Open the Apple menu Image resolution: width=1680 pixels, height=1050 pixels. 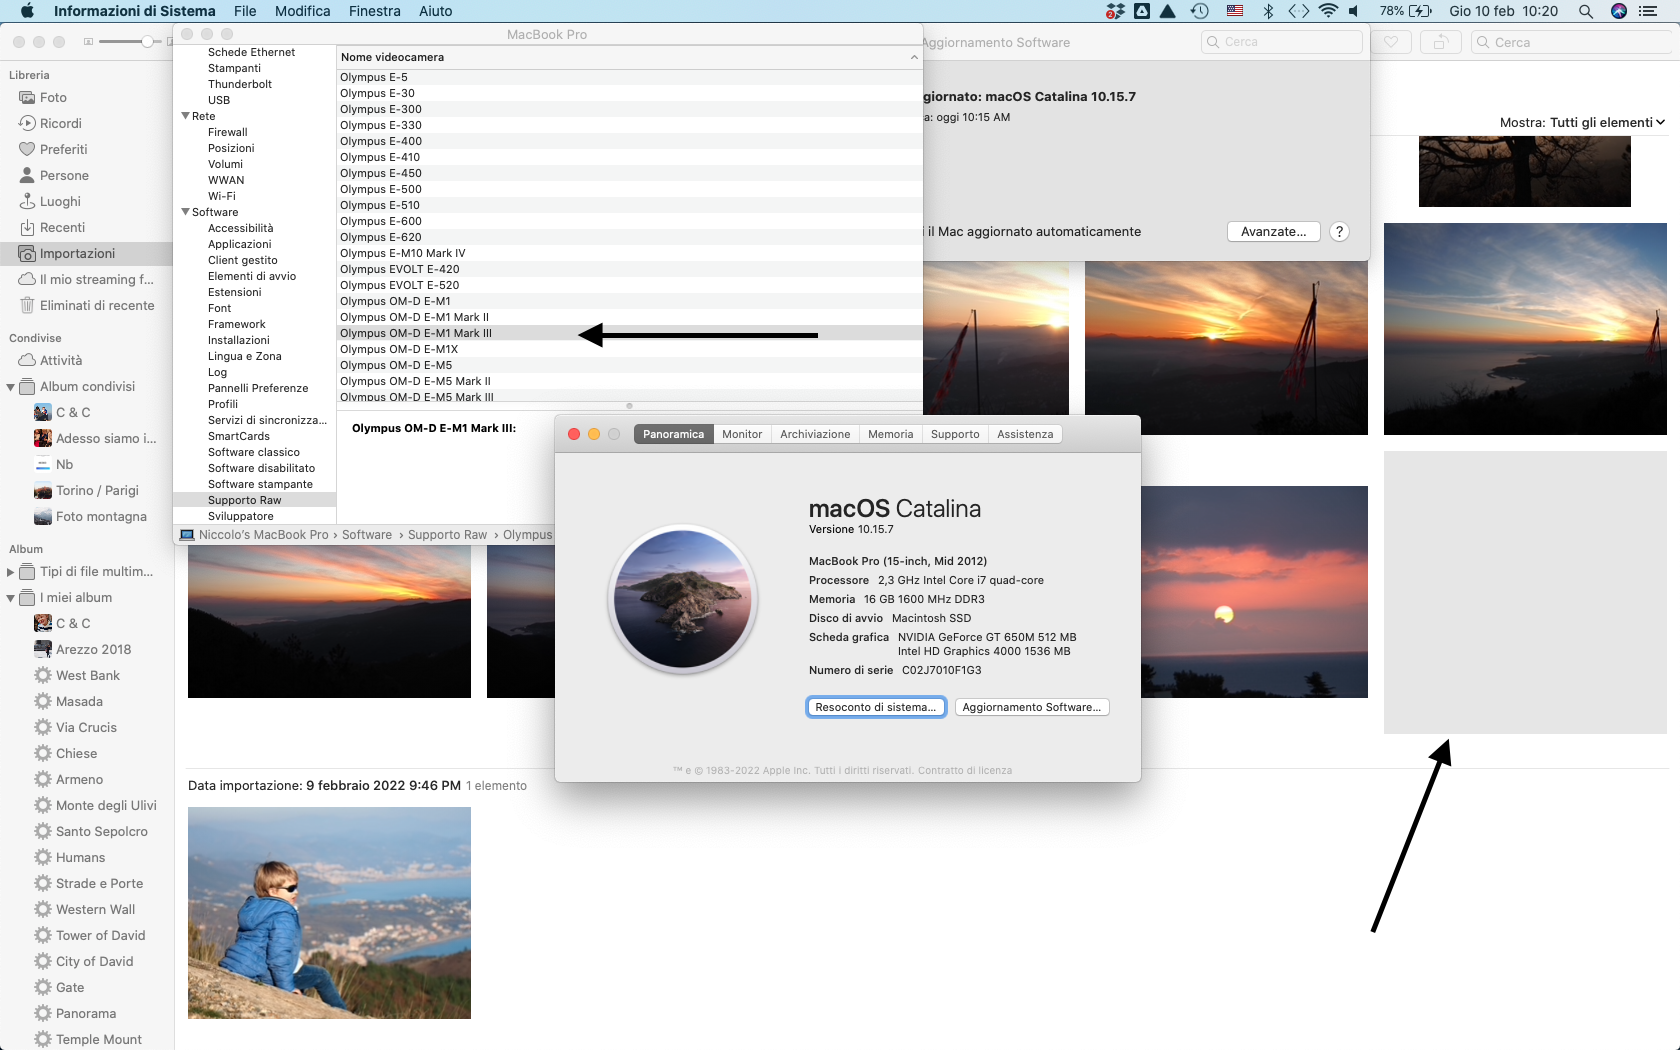pyautogui.click(x=27, y=11)
